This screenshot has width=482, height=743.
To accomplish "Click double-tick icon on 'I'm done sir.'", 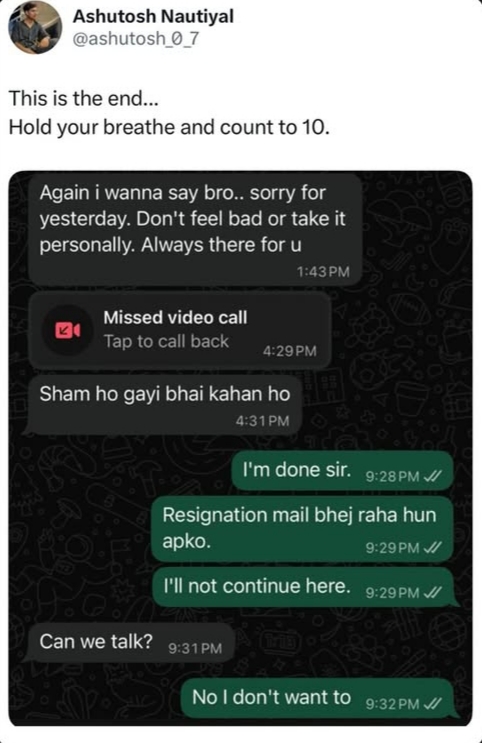I will (x=434, y=476).
